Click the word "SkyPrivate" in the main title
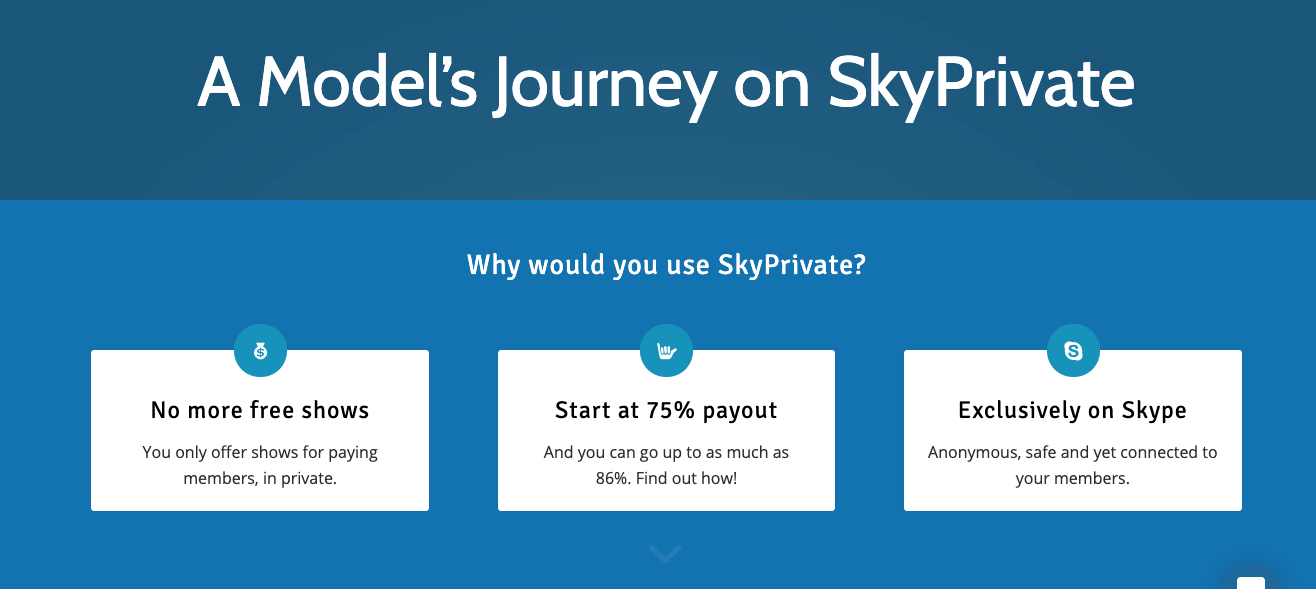Image resolution: width=1316 pixels, height=589 pixels. [x=982, y=86]
